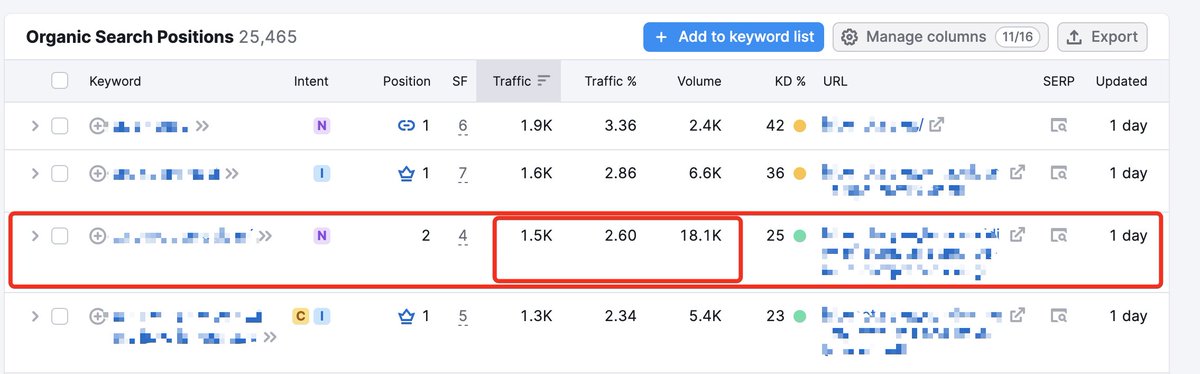This screenshot has height=374, width=1200.
Task: Click crown position icon in 1.6K row
Action: 406,173
